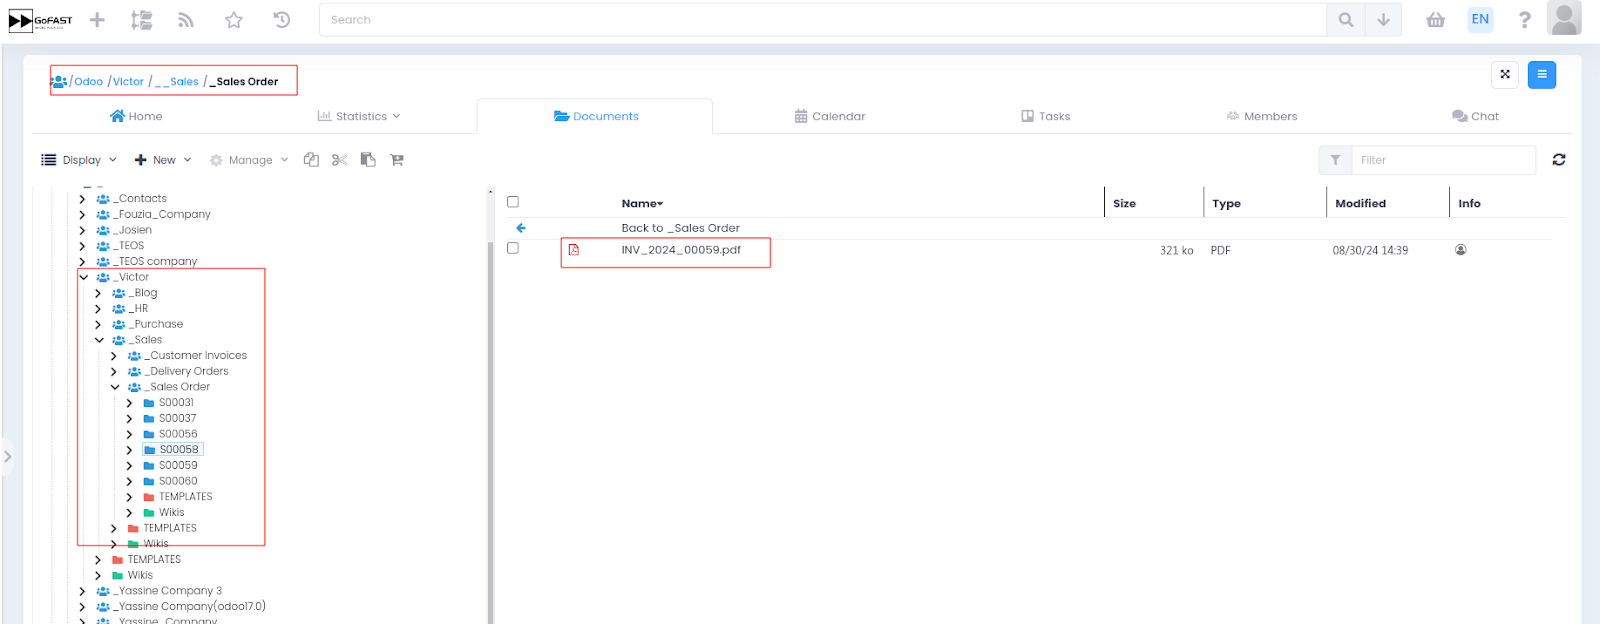Click the Filter input field

[1443, 160]
